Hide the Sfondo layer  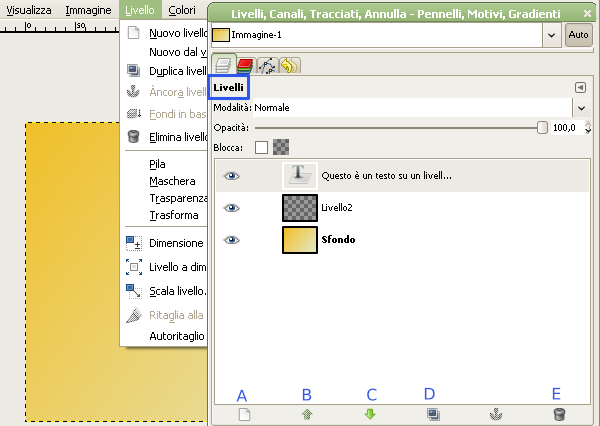click(x=232, y=240)
